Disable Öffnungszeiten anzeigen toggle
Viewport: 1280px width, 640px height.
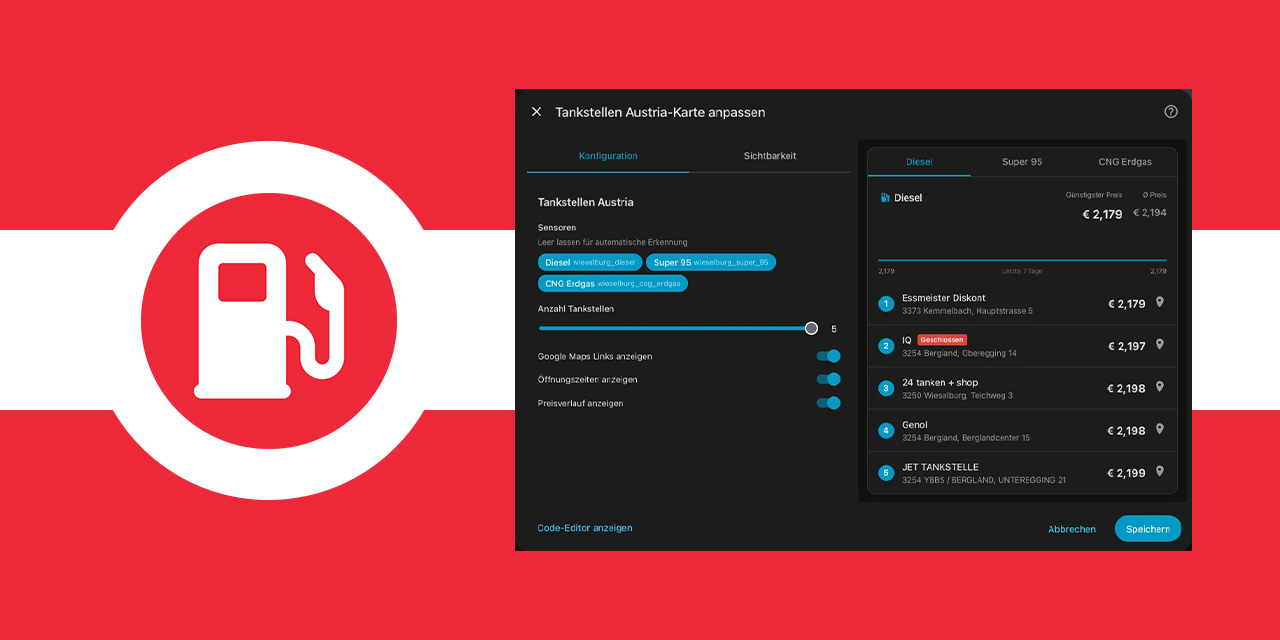point(828,379)
